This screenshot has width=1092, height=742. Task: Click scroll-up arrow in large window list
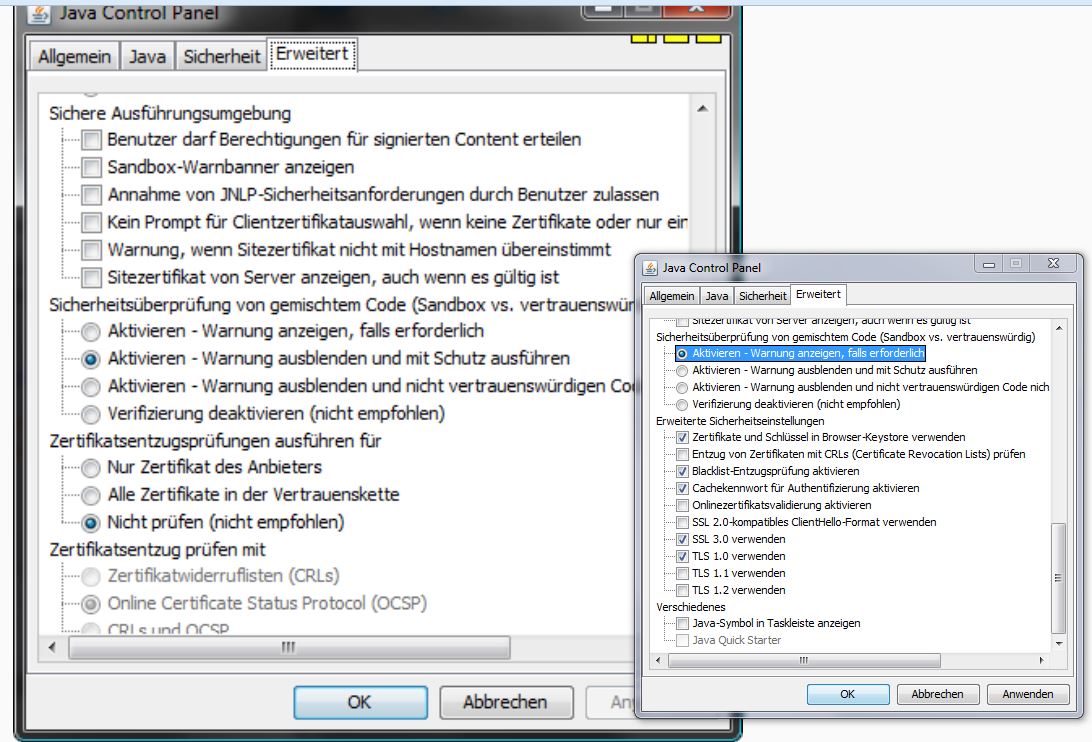[x=703, y=109]
